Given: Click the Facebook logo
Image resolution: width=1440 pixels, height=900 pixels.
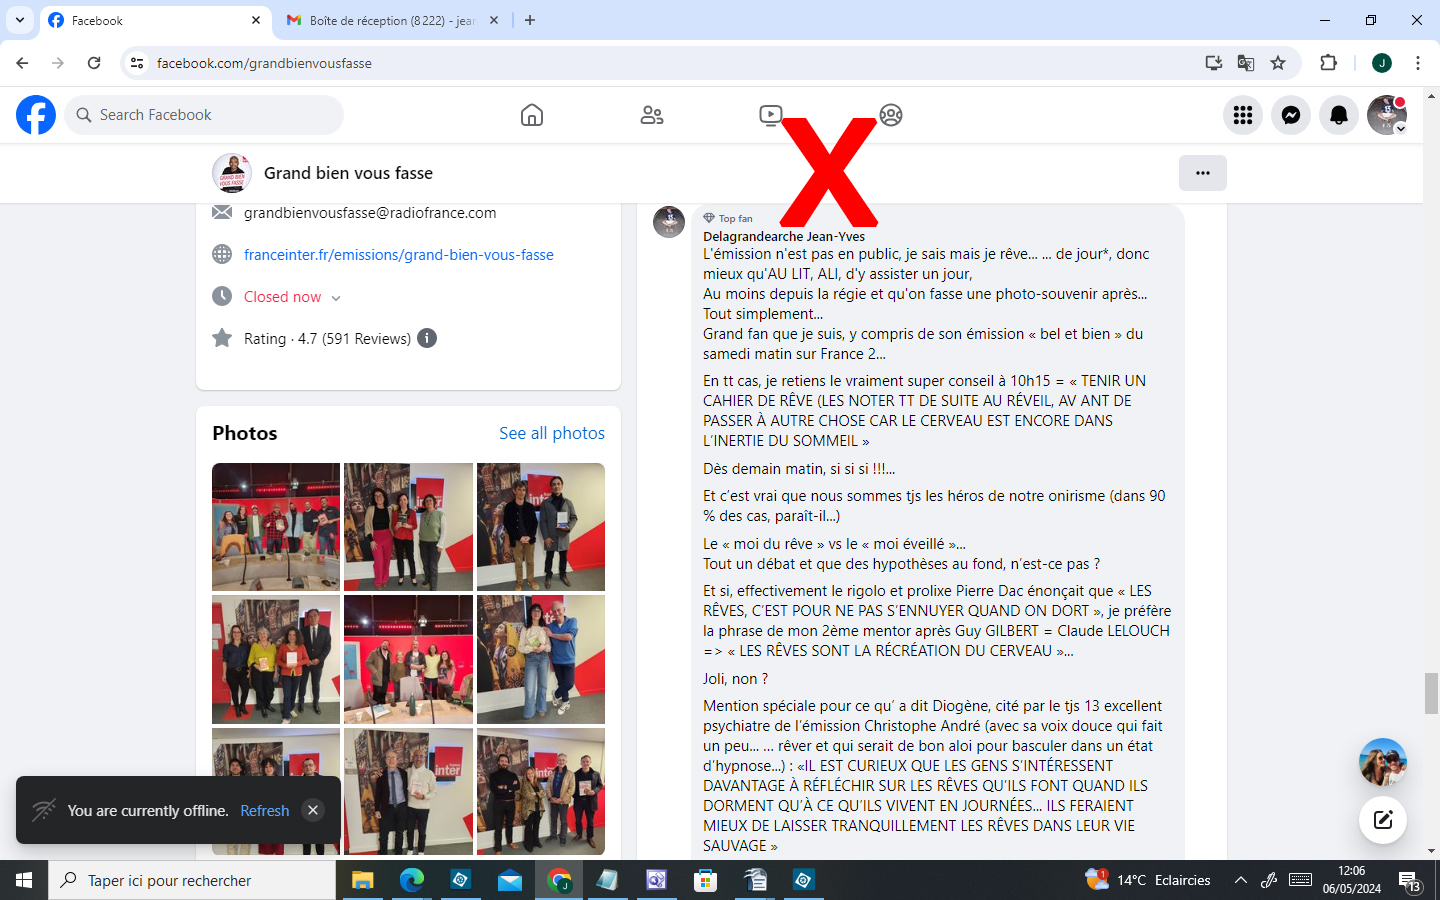Looking at the screenshot, I should click(x=36, y=115).
